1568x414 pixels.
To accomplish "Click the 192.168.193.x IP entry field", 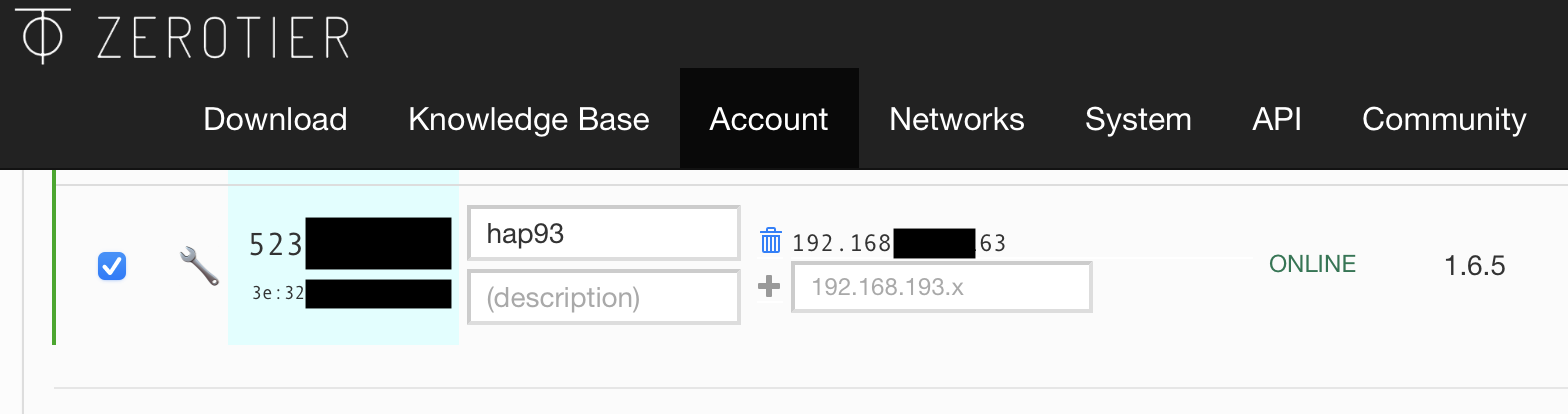I will point(941,288).
